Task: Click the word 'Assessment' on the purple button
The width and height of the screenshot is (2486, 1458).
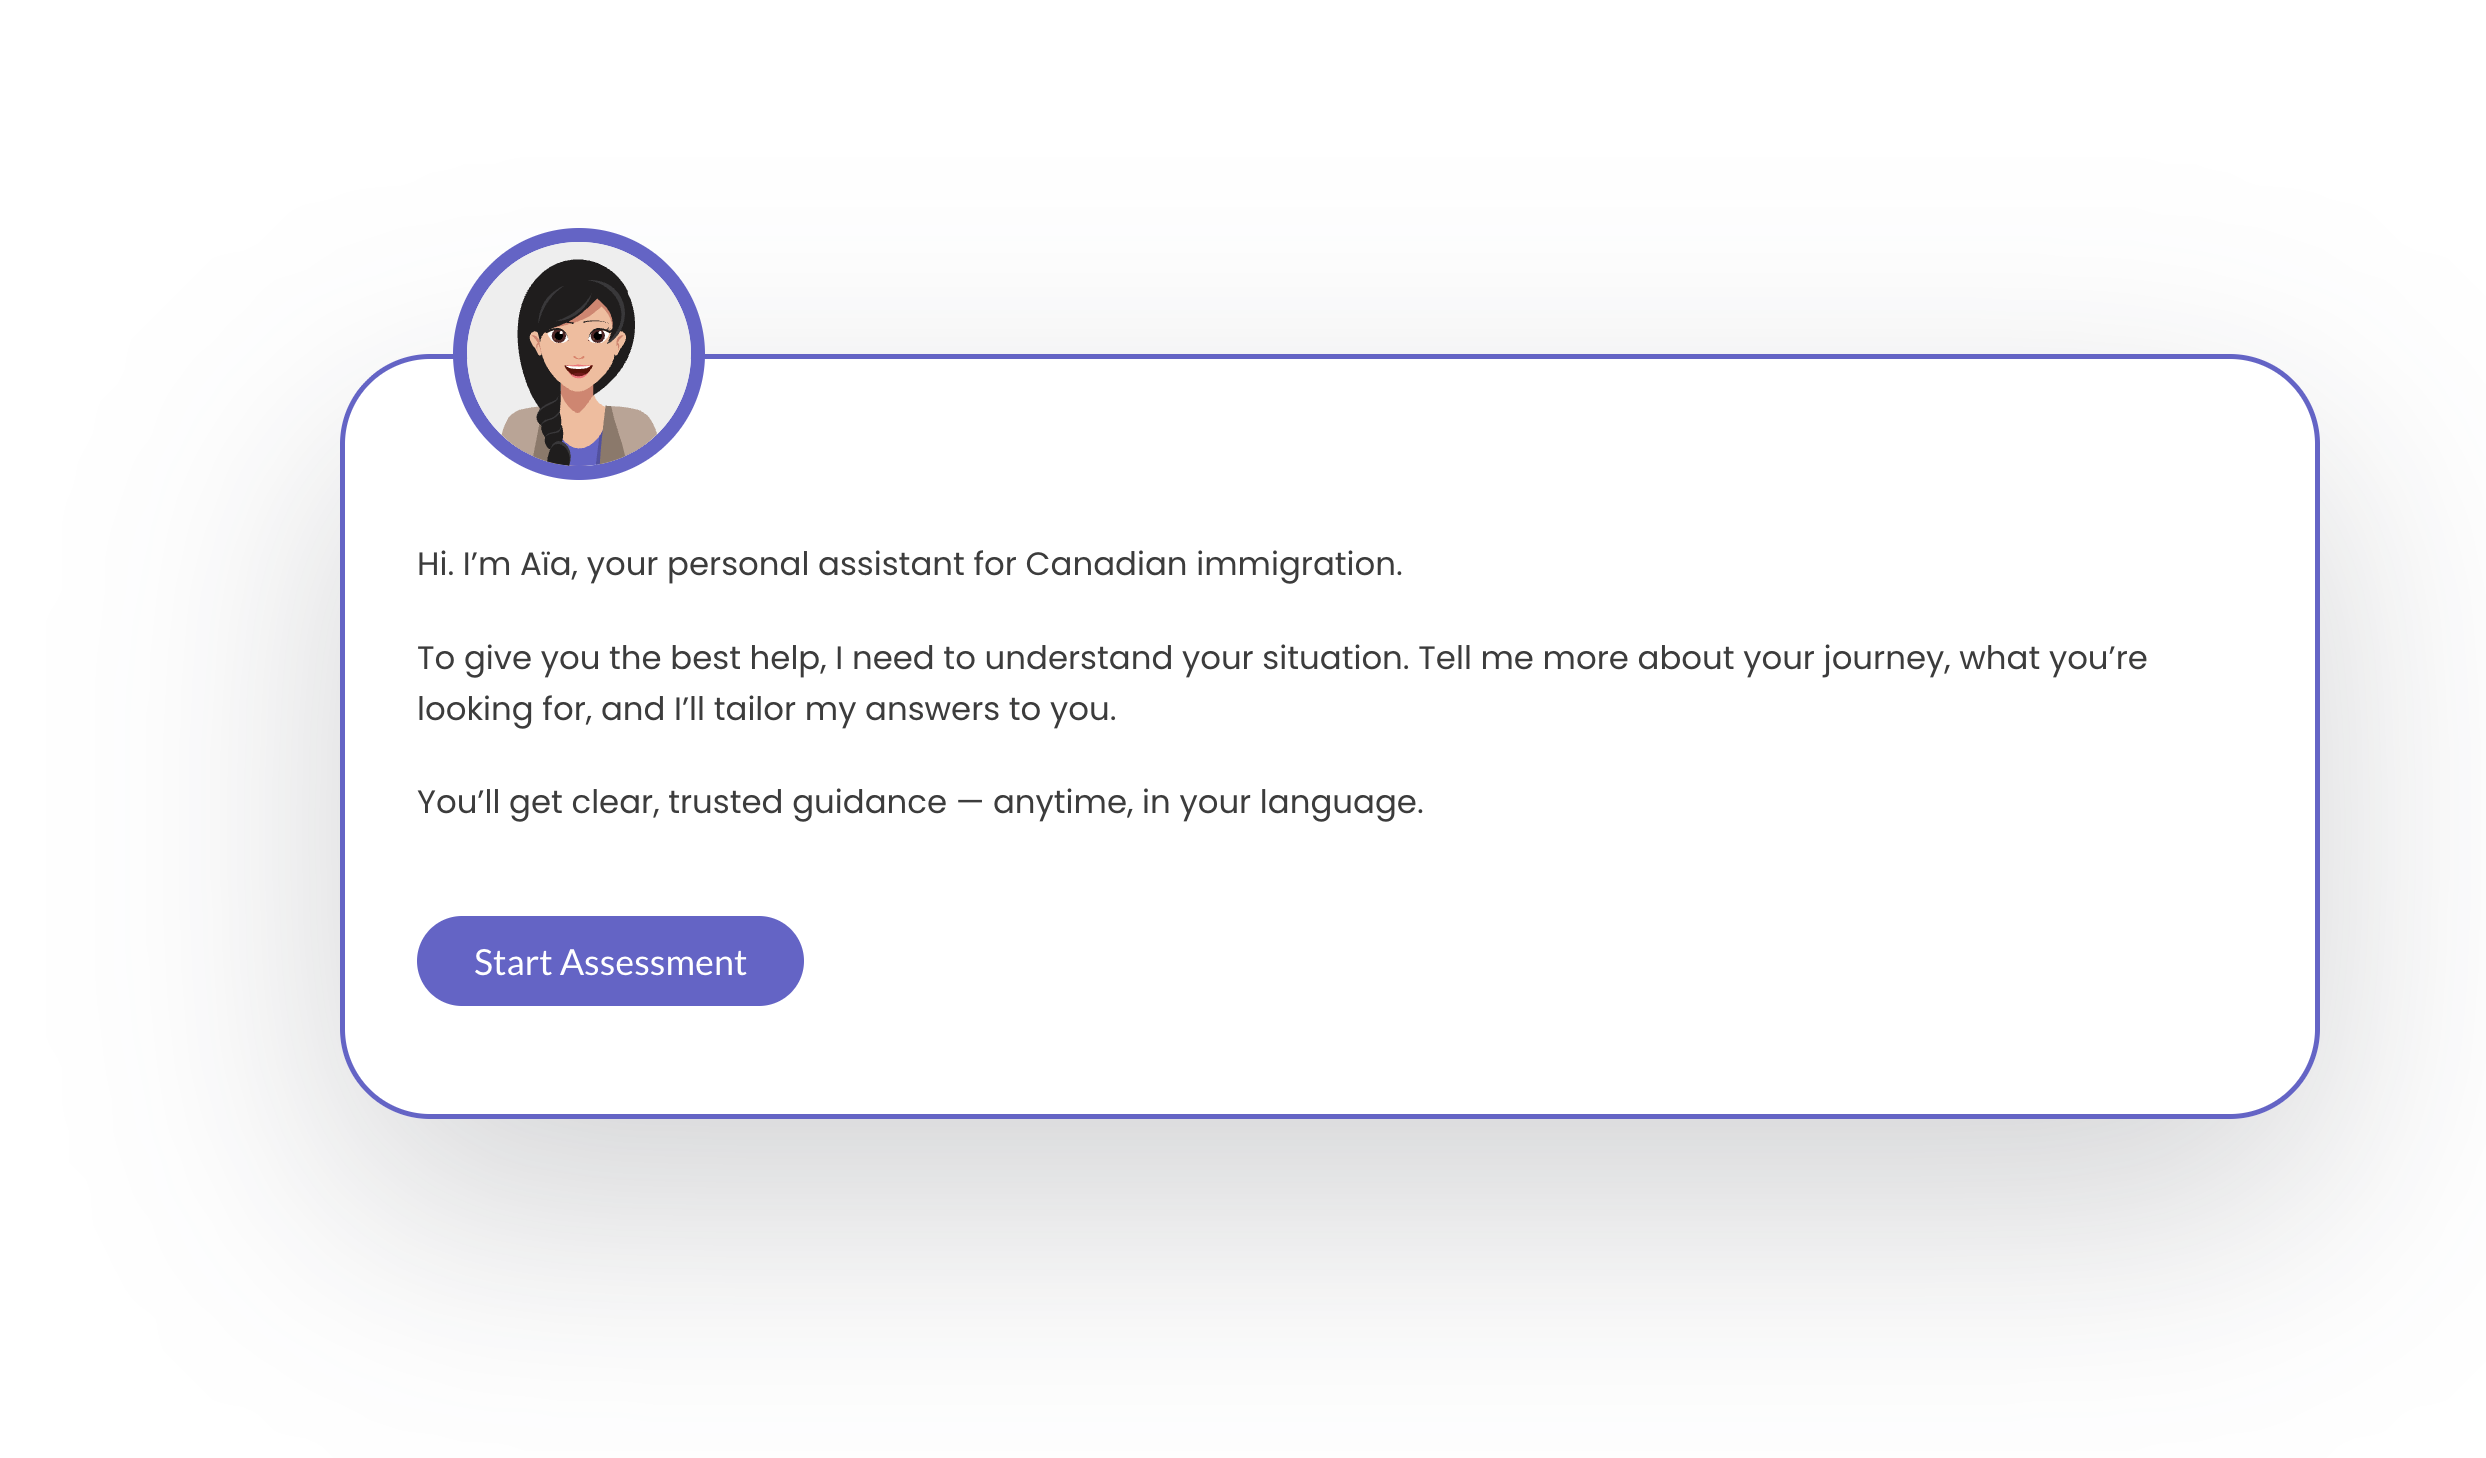Action: [x=653, y=962]
